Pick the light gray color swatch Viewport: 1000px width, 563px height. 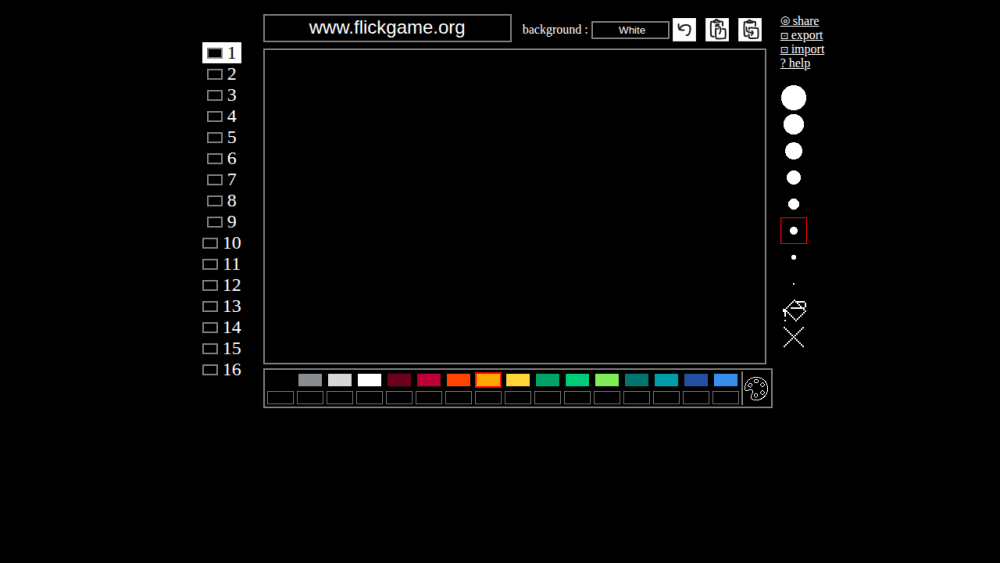click(x=339, y=380)
